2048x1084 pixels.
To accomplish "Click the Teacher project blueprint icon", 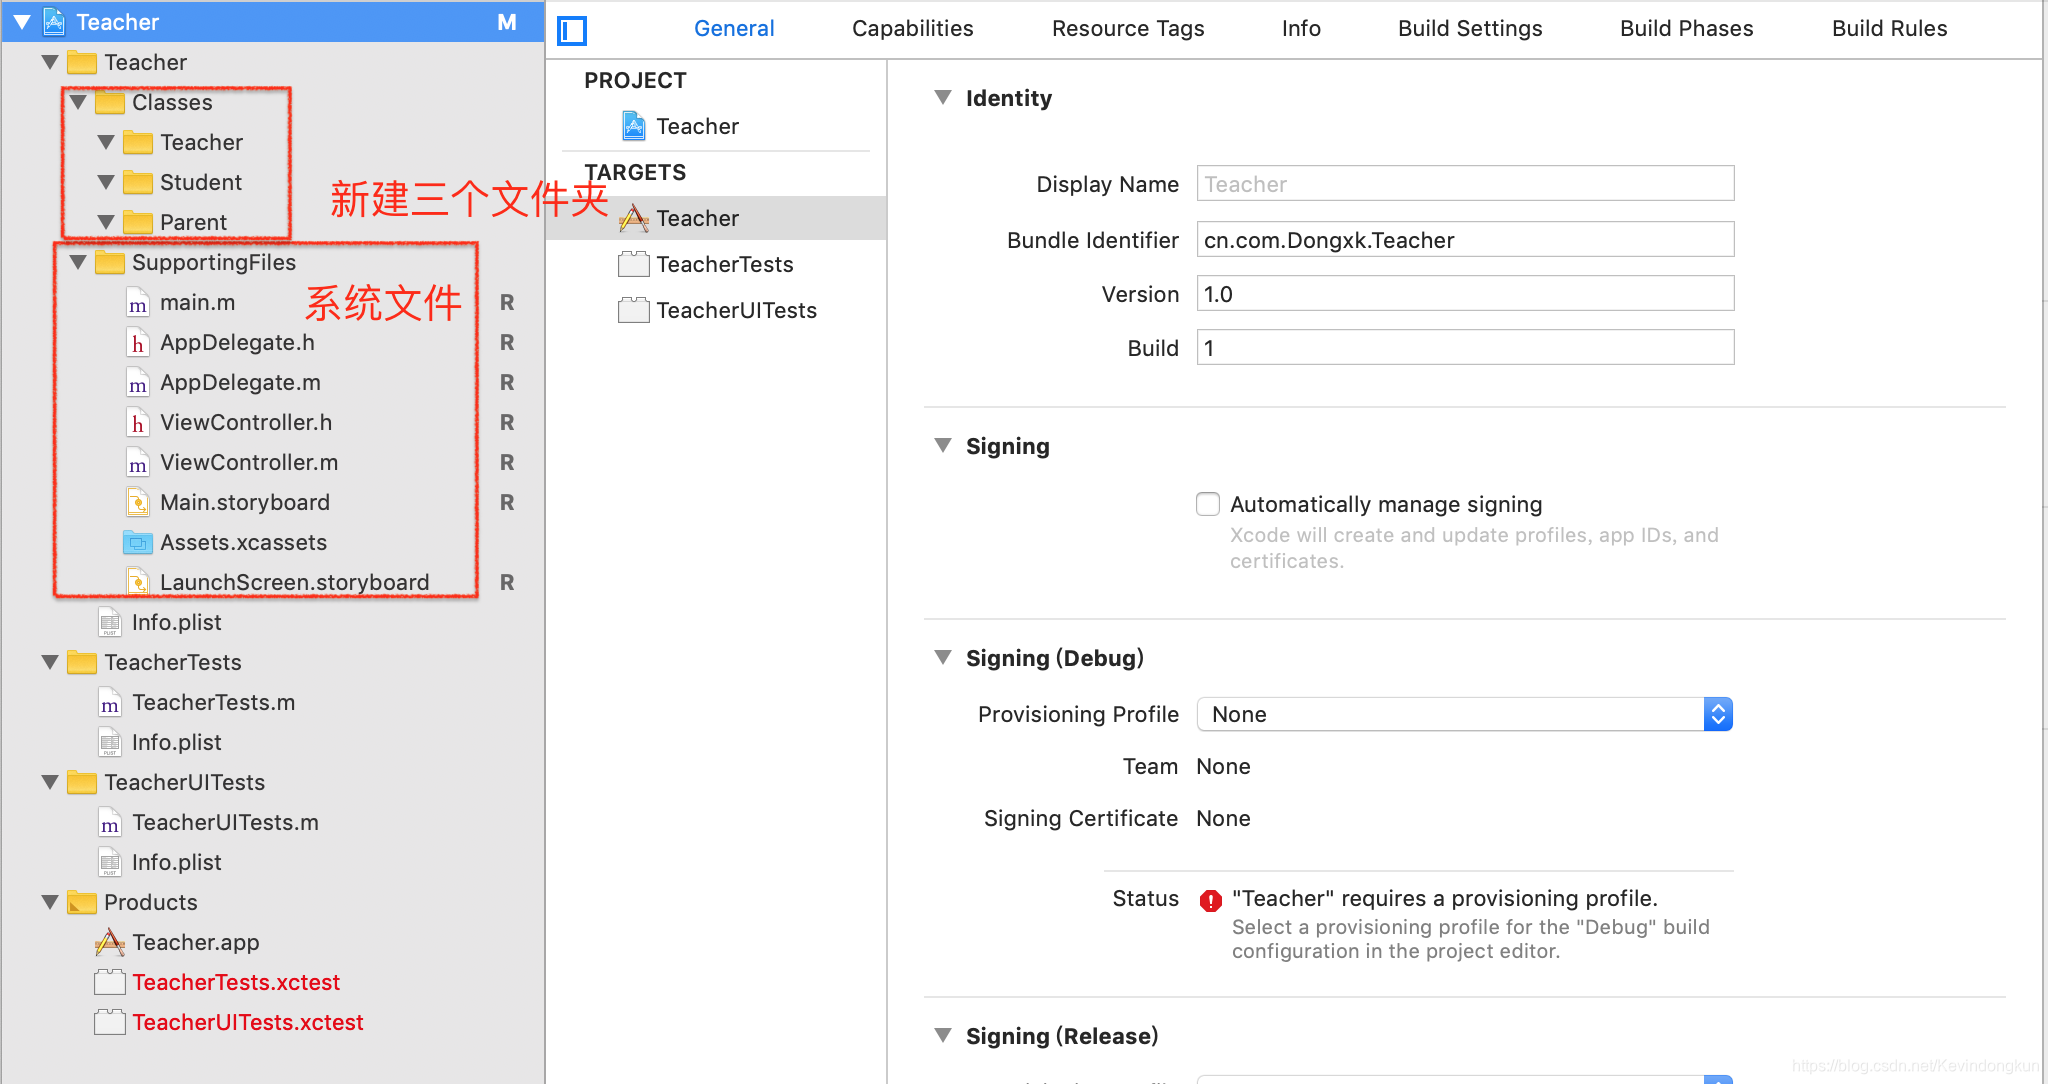I will tap(634, 126).
